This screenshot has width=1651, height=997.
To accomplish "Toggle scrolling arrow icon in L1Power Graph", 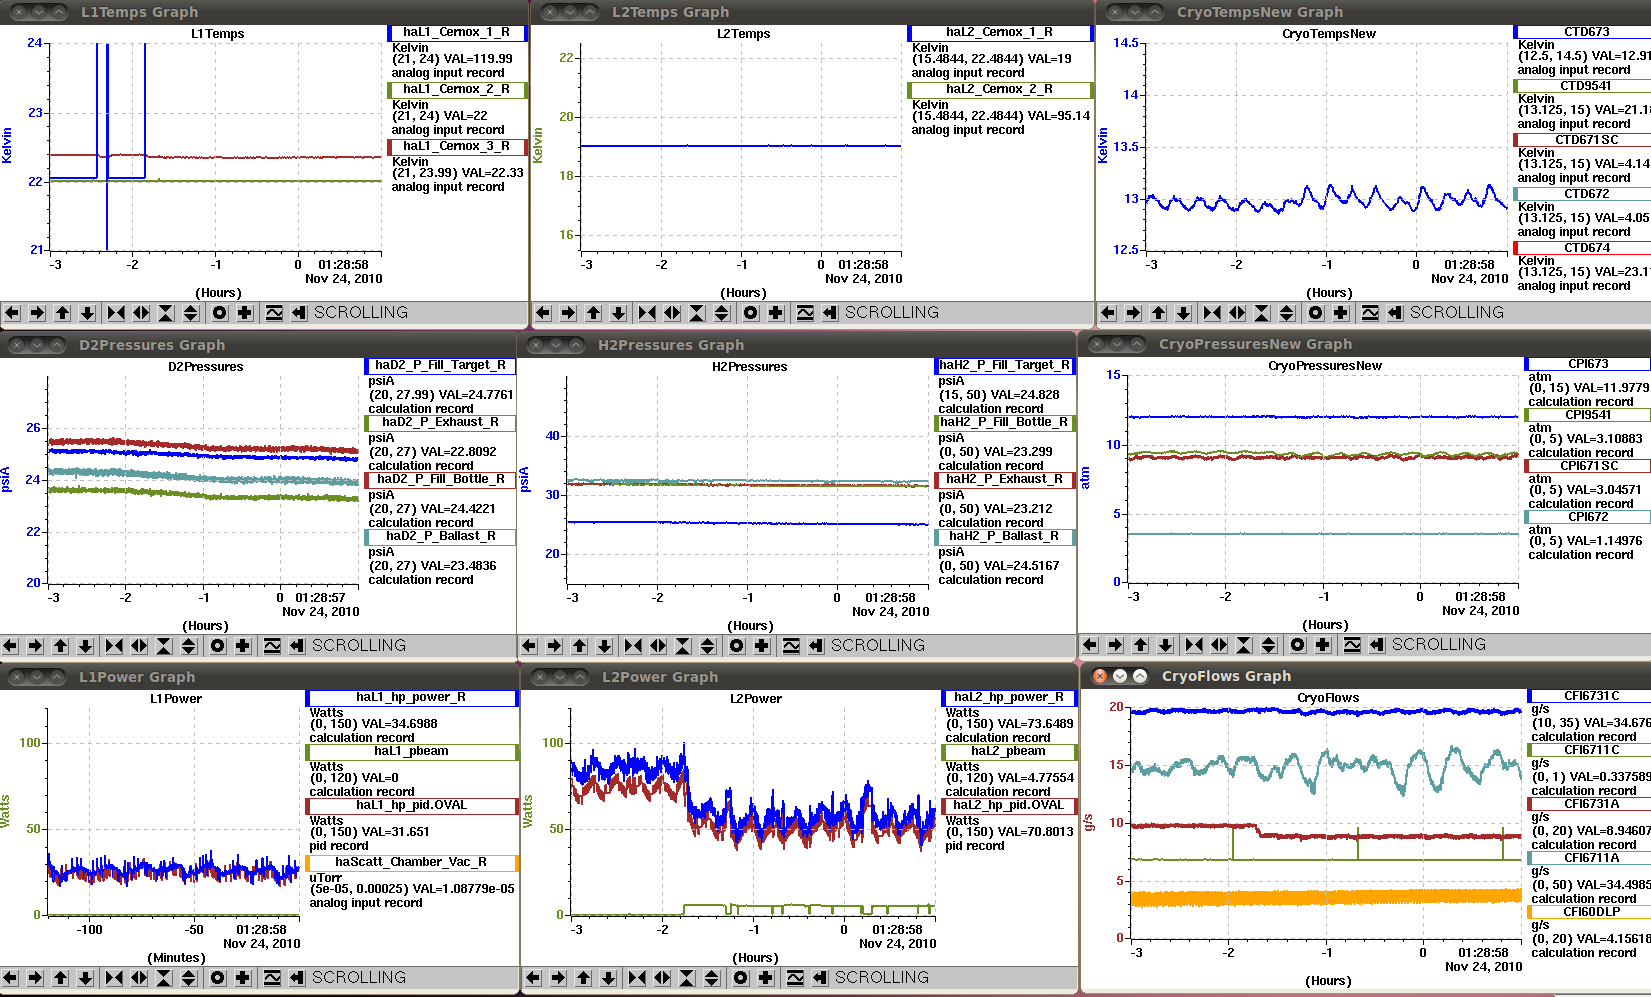I will [297, 978].
